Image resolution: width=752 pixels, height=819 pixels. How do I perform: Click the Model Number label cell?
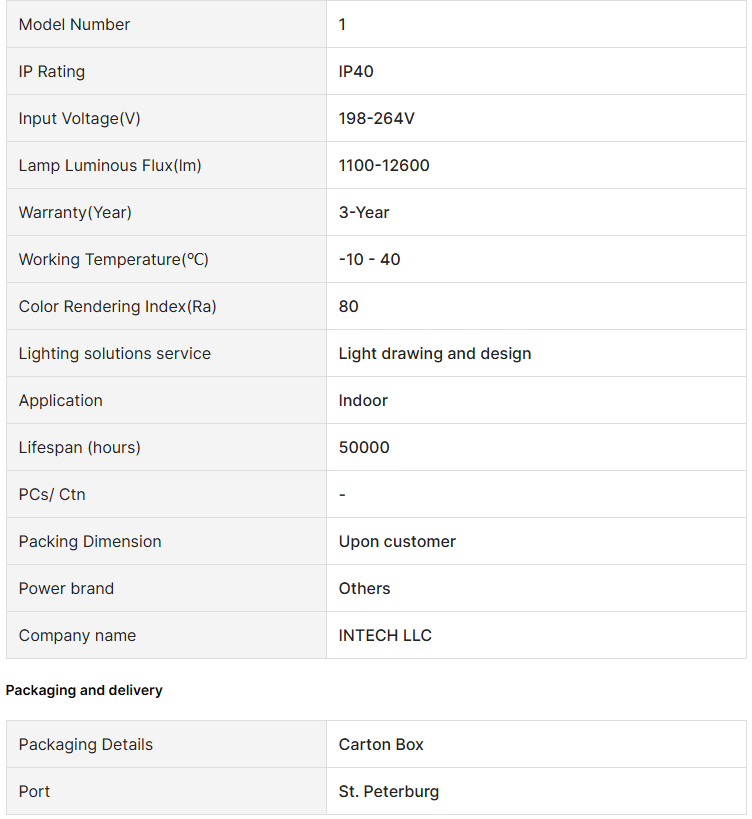click(74, 24)
